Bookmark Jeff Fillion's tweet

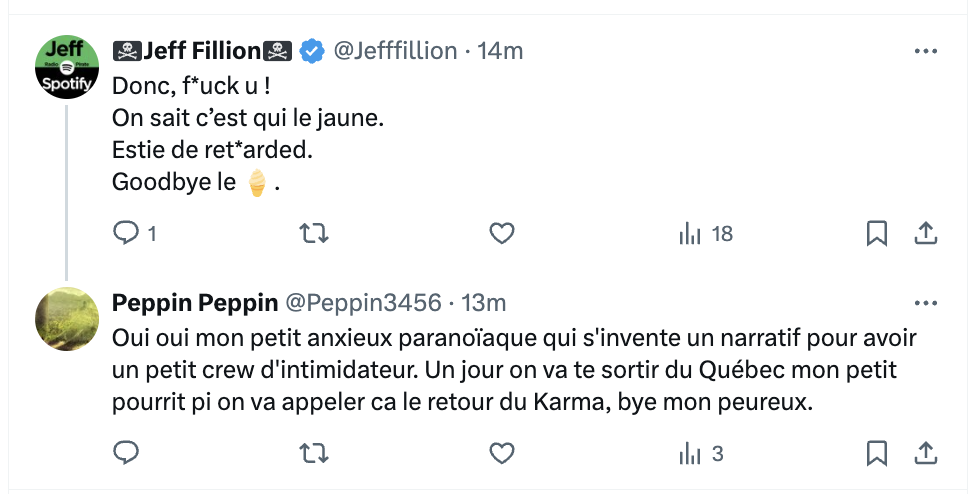[876, 234]
